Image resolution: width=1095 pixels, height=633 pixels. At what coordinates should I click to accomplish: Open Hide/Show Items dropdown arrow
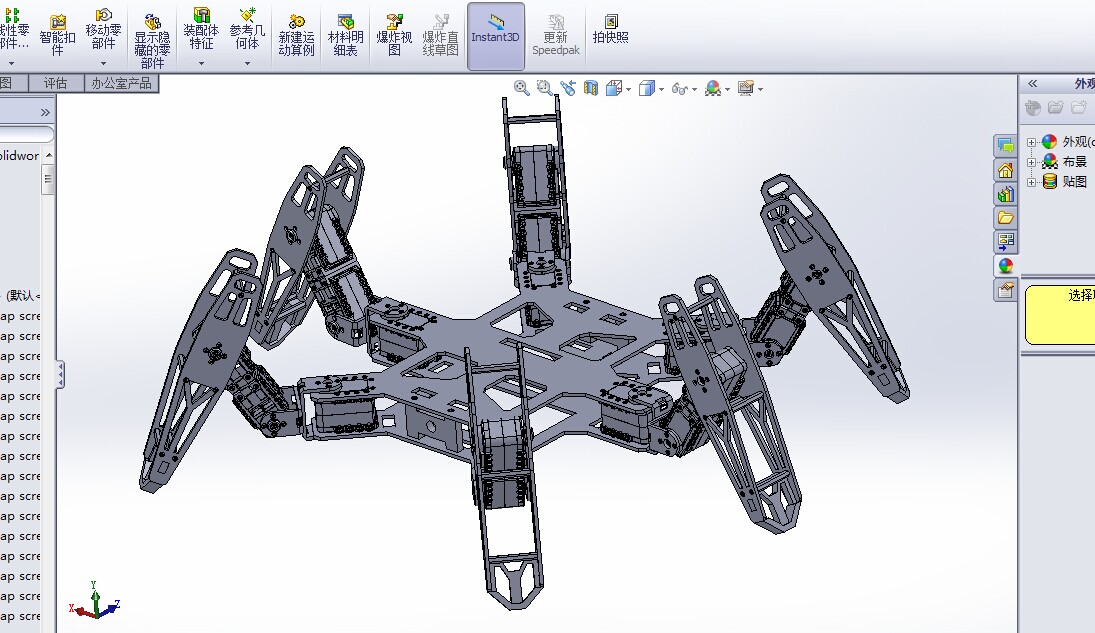pyautogui.click(x=694, y=89)
